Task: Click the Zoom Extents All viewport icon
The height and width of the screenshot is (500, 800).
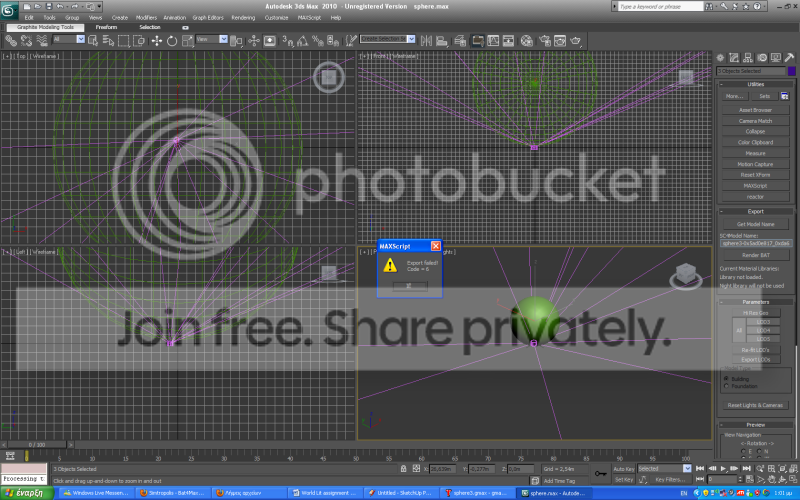Action: [793, 468]
